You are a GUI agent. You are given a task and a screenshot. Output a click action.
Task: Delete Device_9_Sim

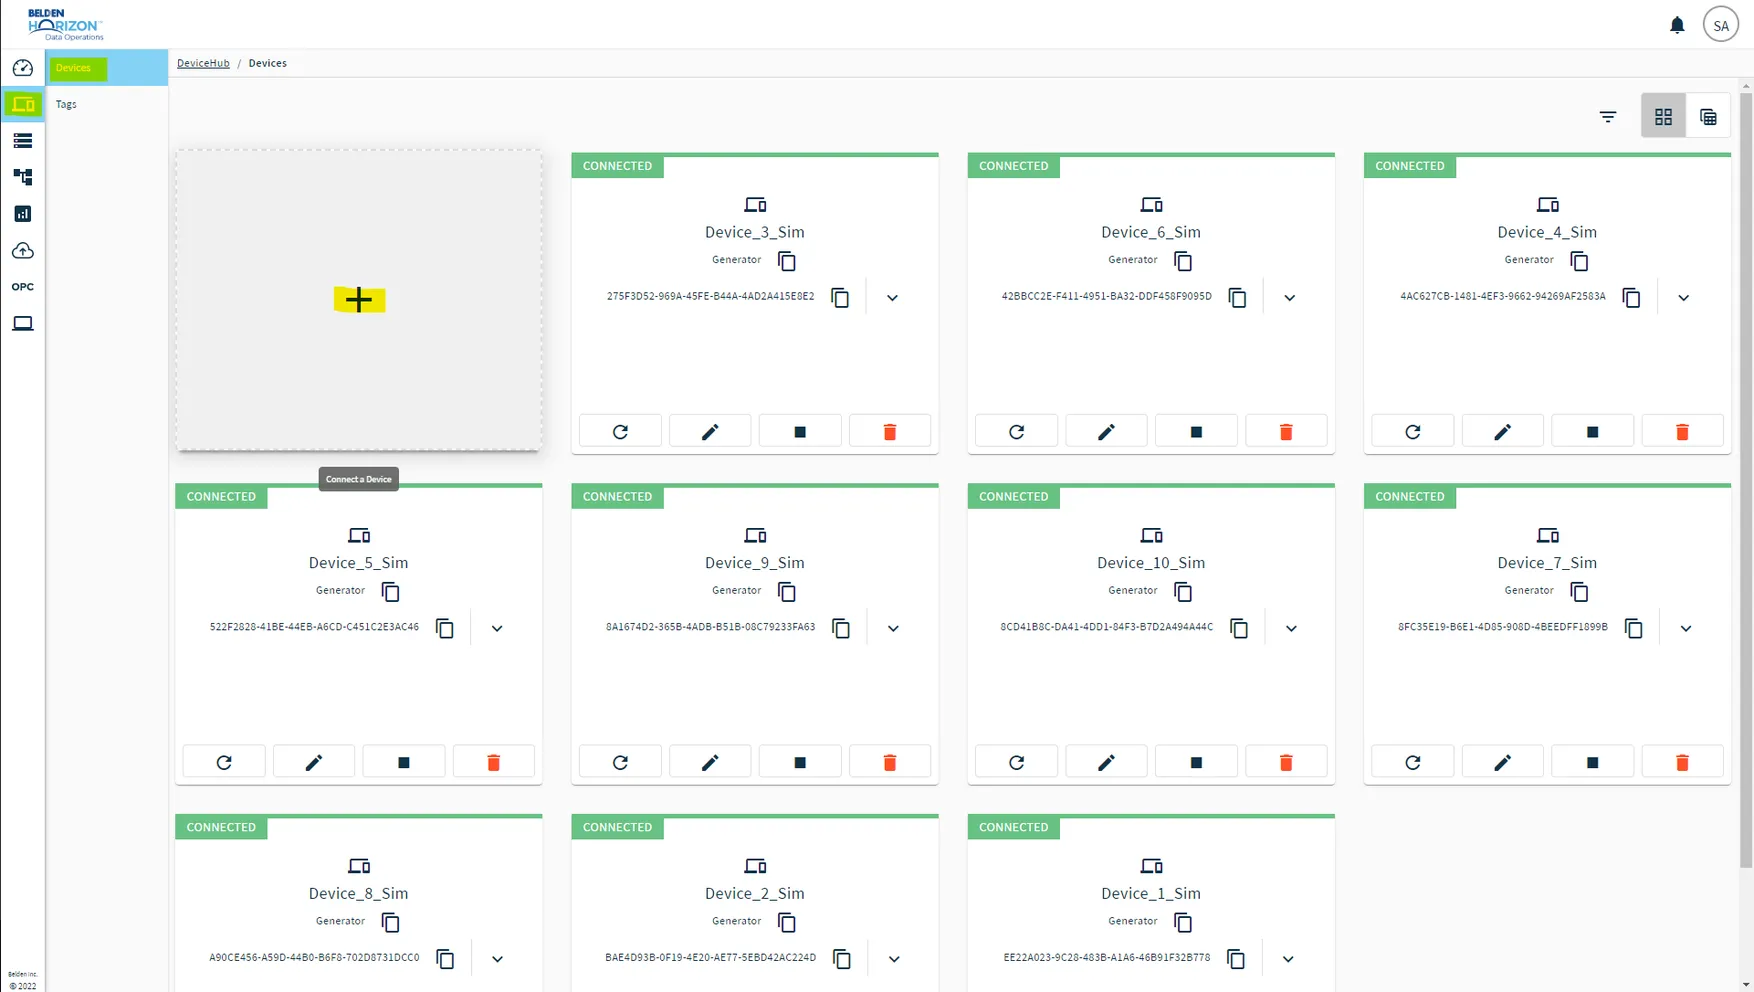click(x=890, y=762)
